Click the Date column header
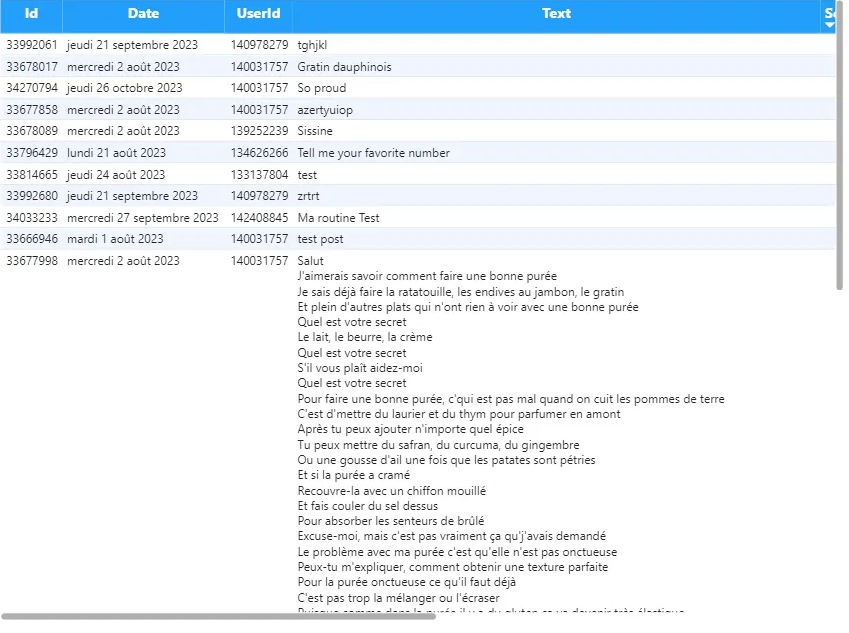849x633 pixels. (x=143, y=14)
